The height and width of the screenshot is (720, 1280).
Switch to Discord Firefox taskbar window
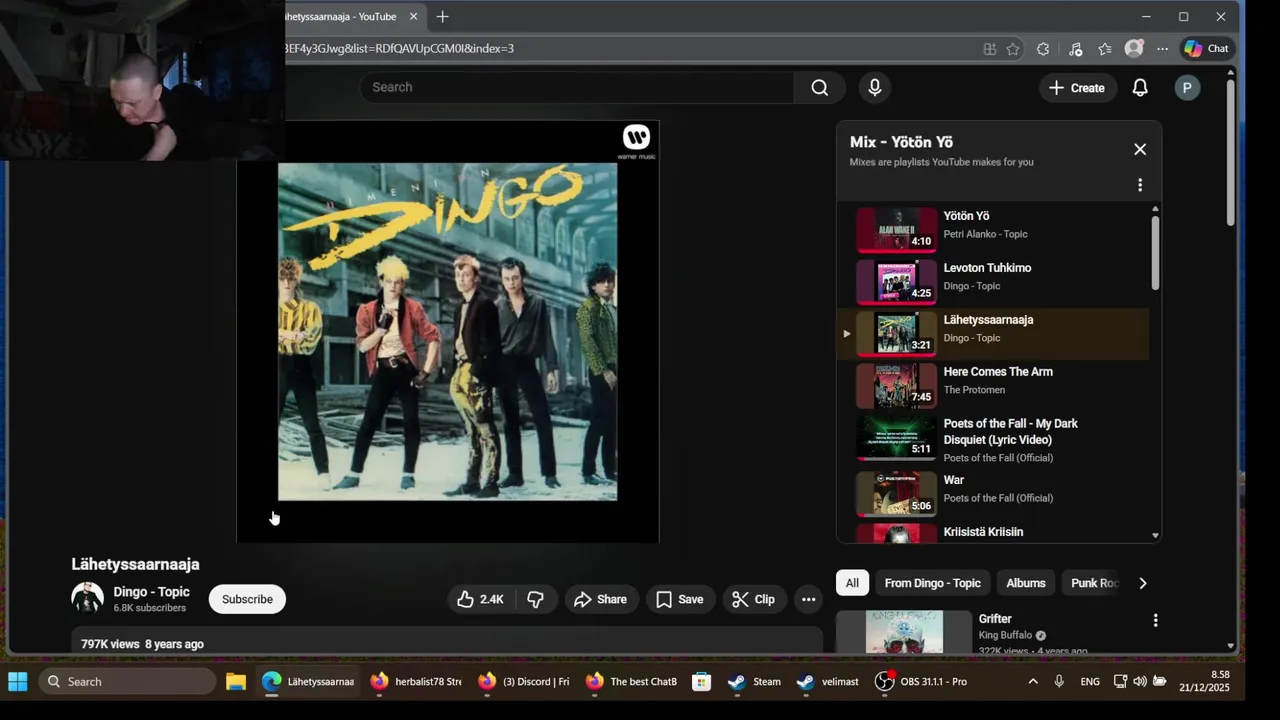[524, 681]
